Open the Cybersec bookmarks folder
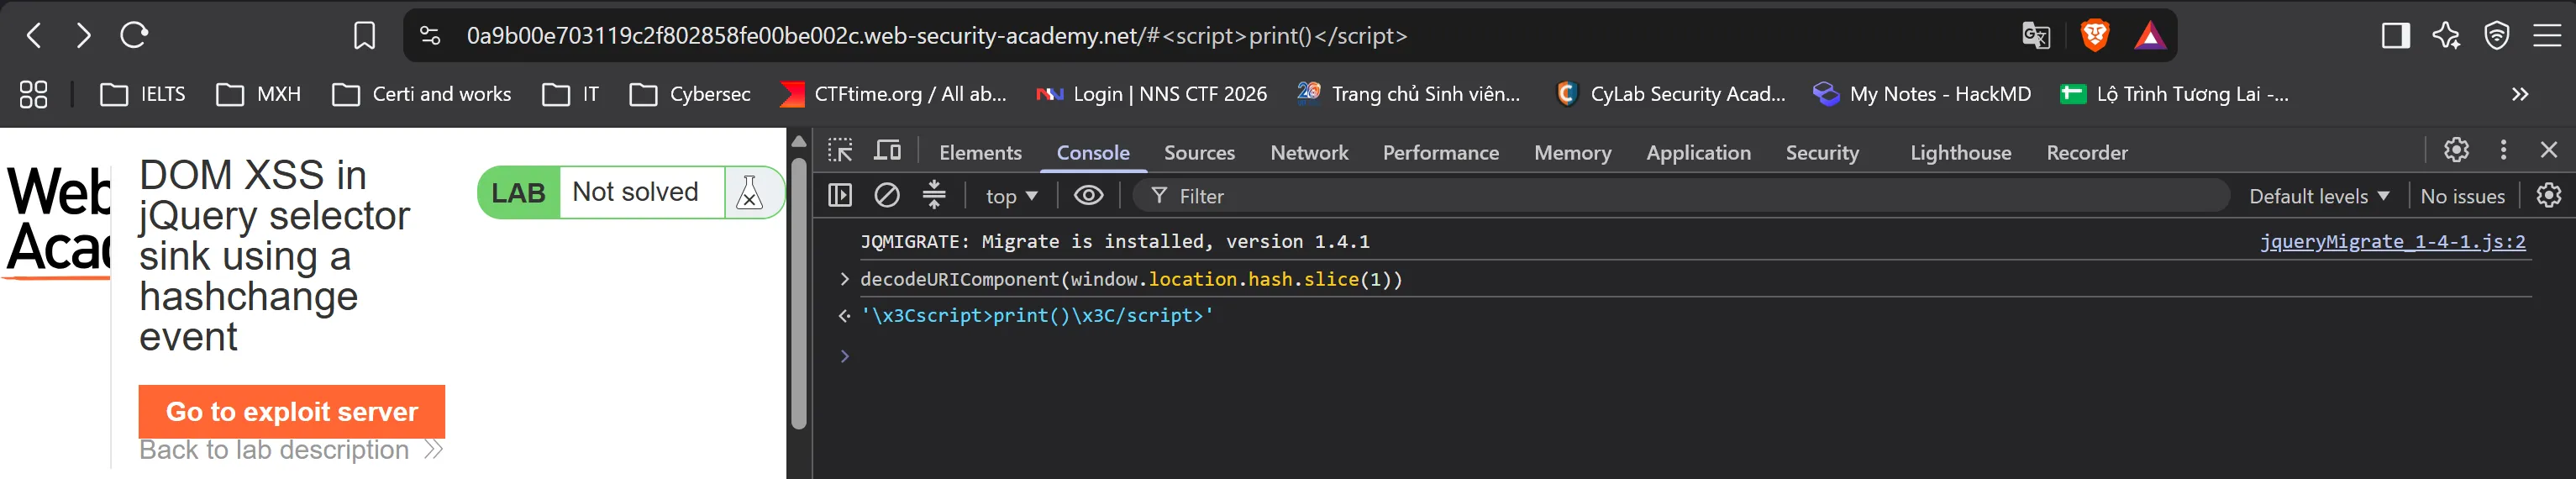The image size is (2576, 479). coord(690,94)
